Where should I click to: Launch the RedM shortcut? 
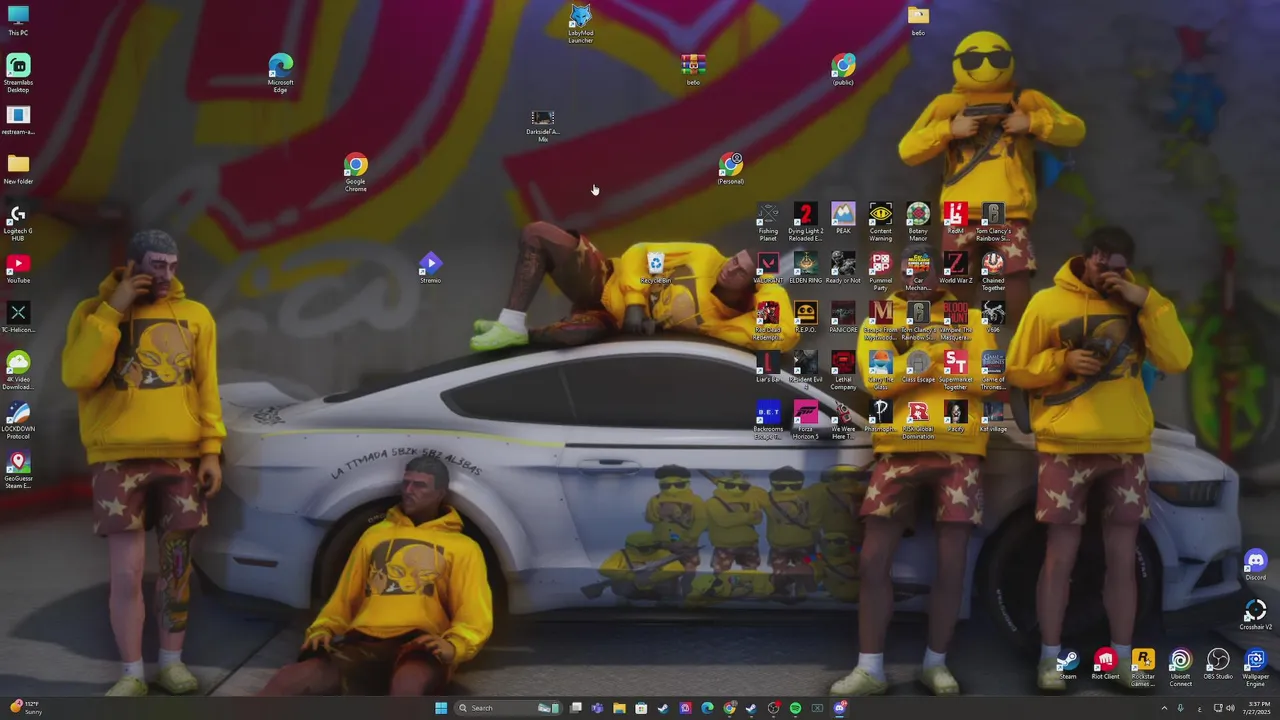click(x=955, y=219)
